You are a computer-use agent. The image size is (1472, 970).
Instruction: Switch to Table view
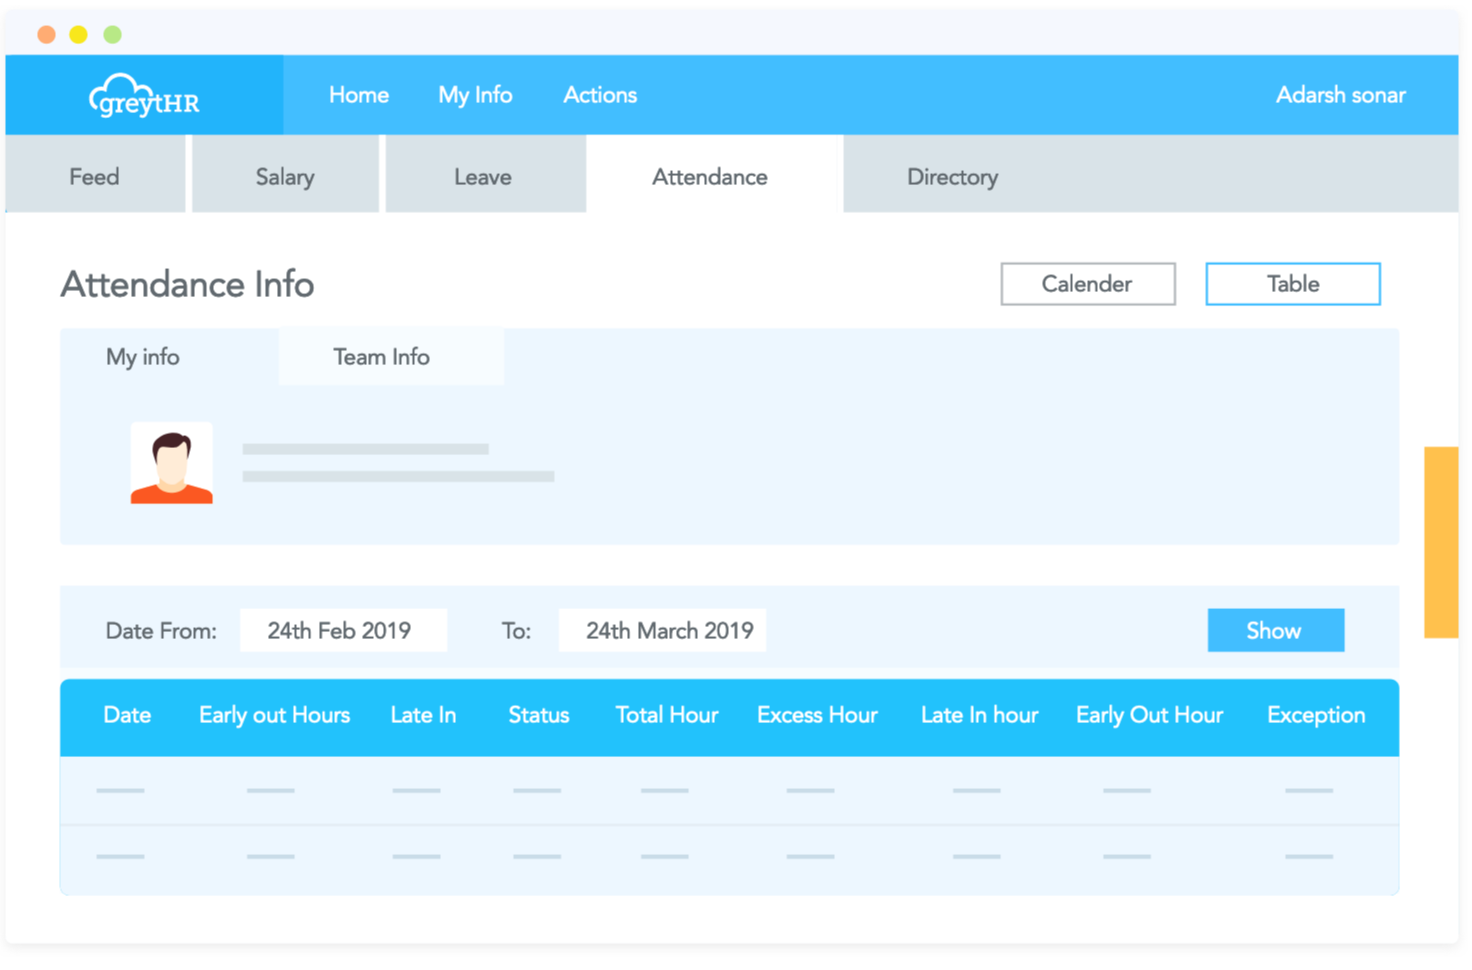(x=1292, y=284)
